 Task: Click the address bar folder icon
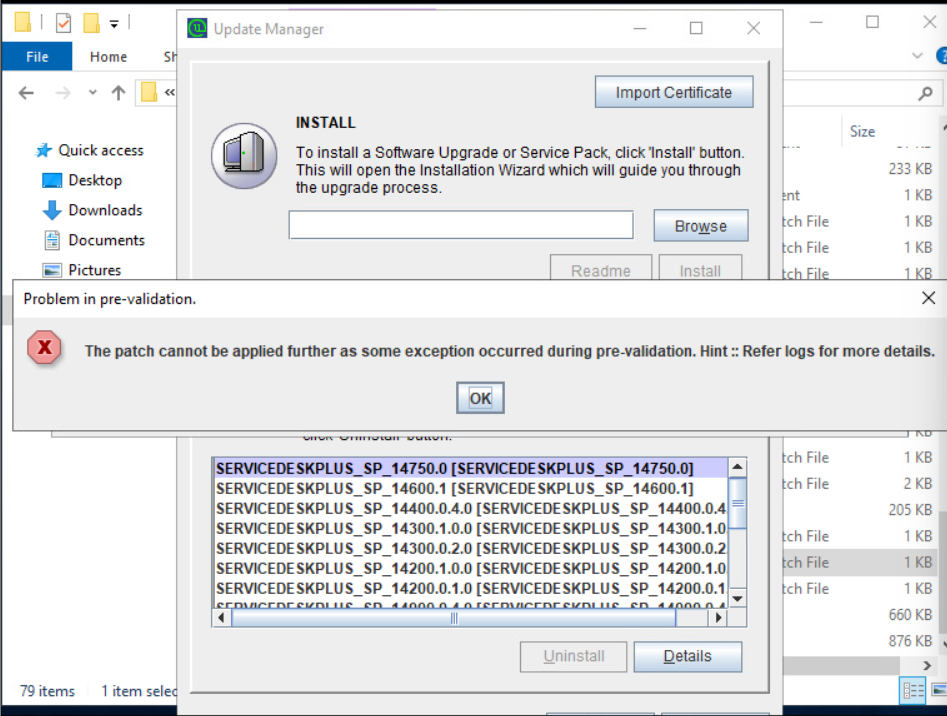149,92
